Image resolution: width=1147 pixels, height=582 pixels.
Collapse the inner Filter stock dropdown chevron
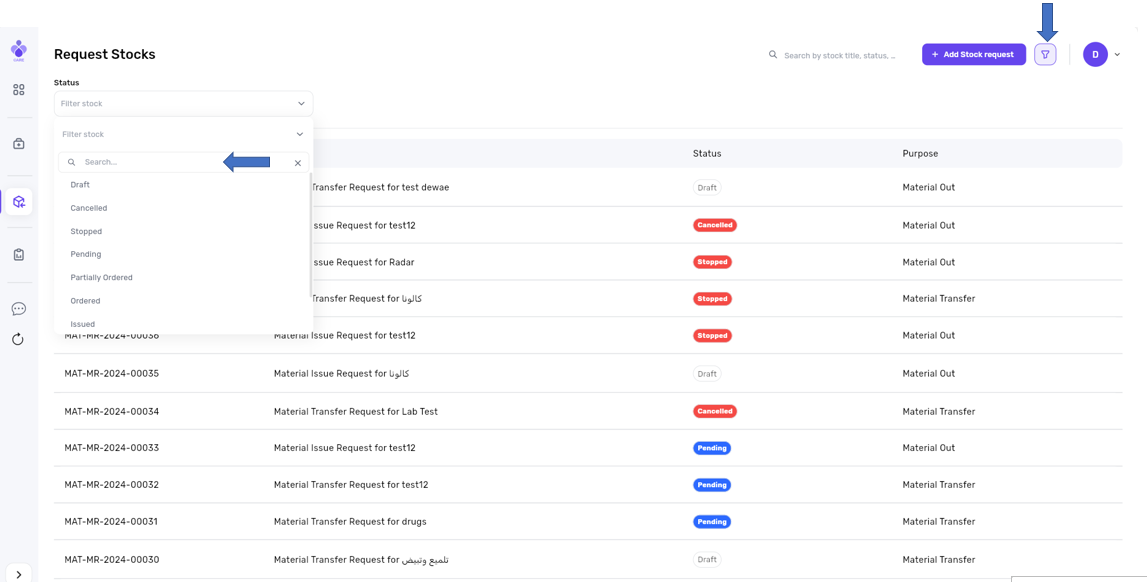299,134
